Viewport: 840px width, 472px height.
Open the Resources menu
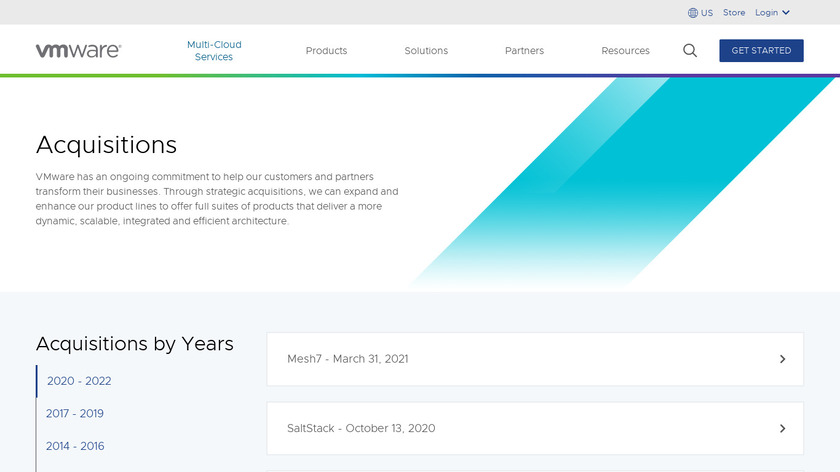(x=625, y=51)
